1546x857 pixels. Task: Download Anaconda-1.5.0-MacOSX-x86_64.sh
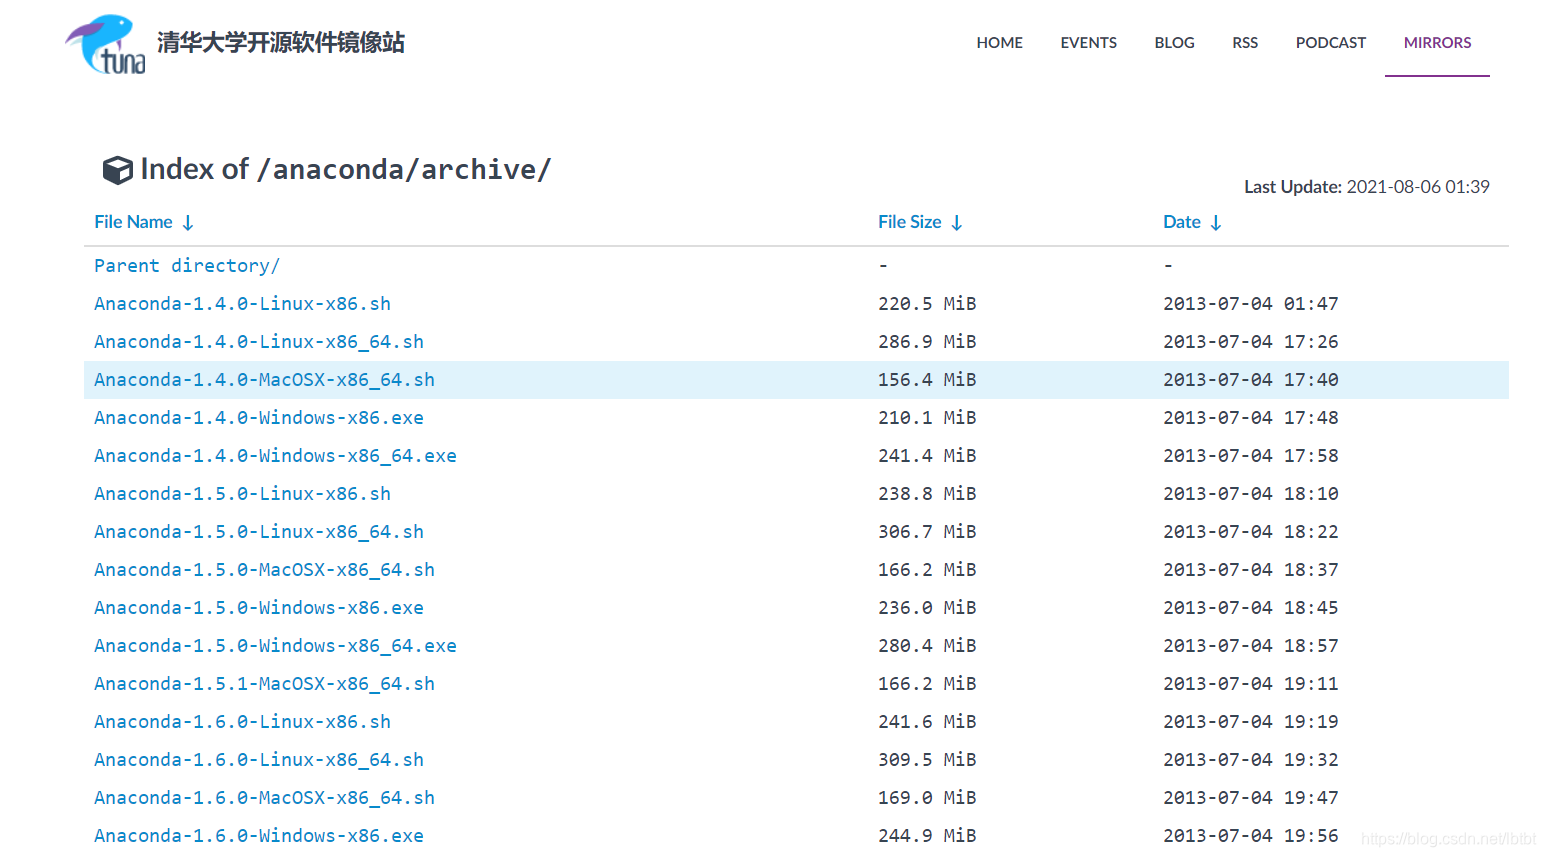pos(264,570)
